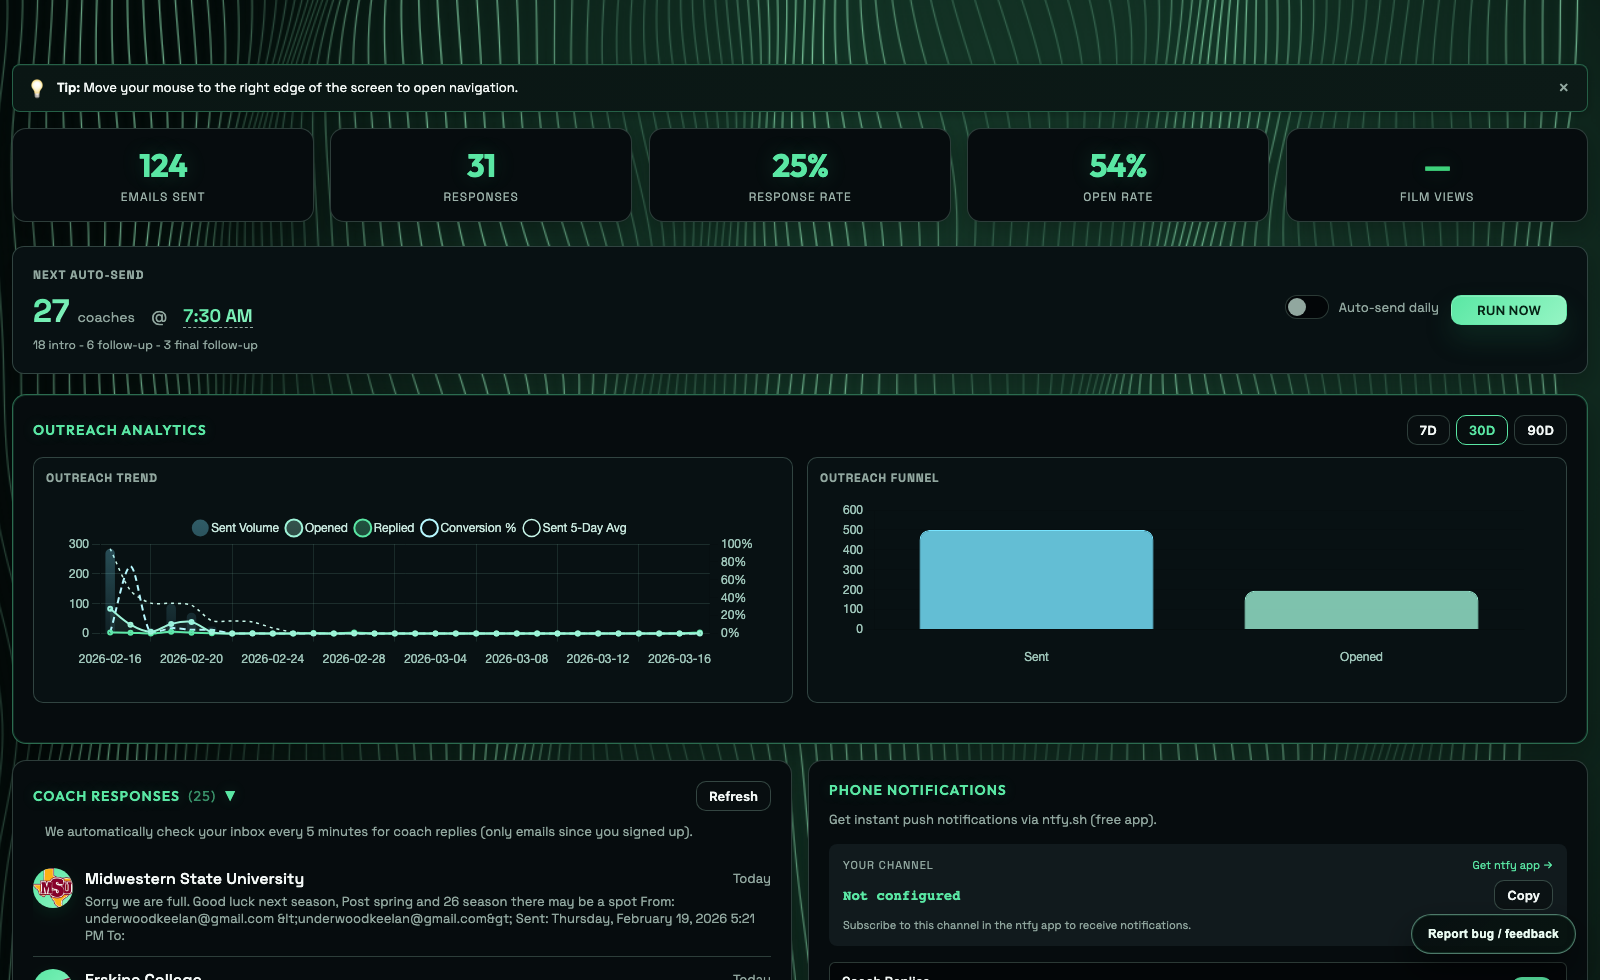Hide the Sent 5-Day Avg line
1600x980 pixels.
(x=531, y=528)
